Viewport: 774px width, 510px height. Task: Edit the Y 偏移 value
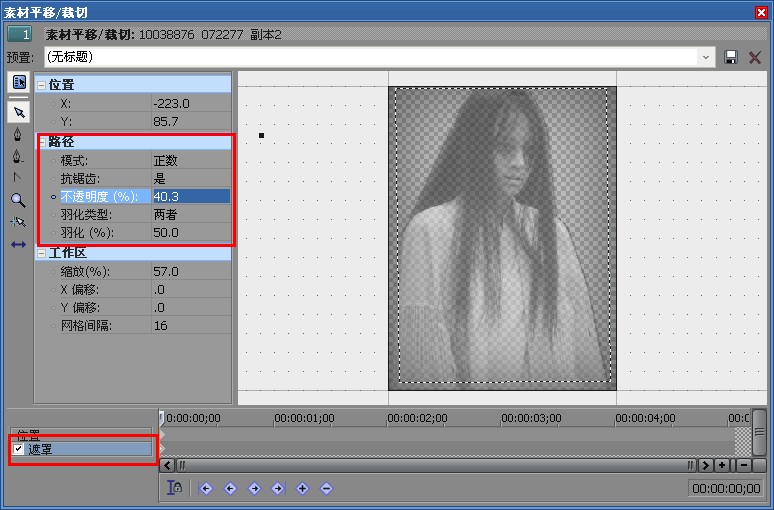coord(191,308)
